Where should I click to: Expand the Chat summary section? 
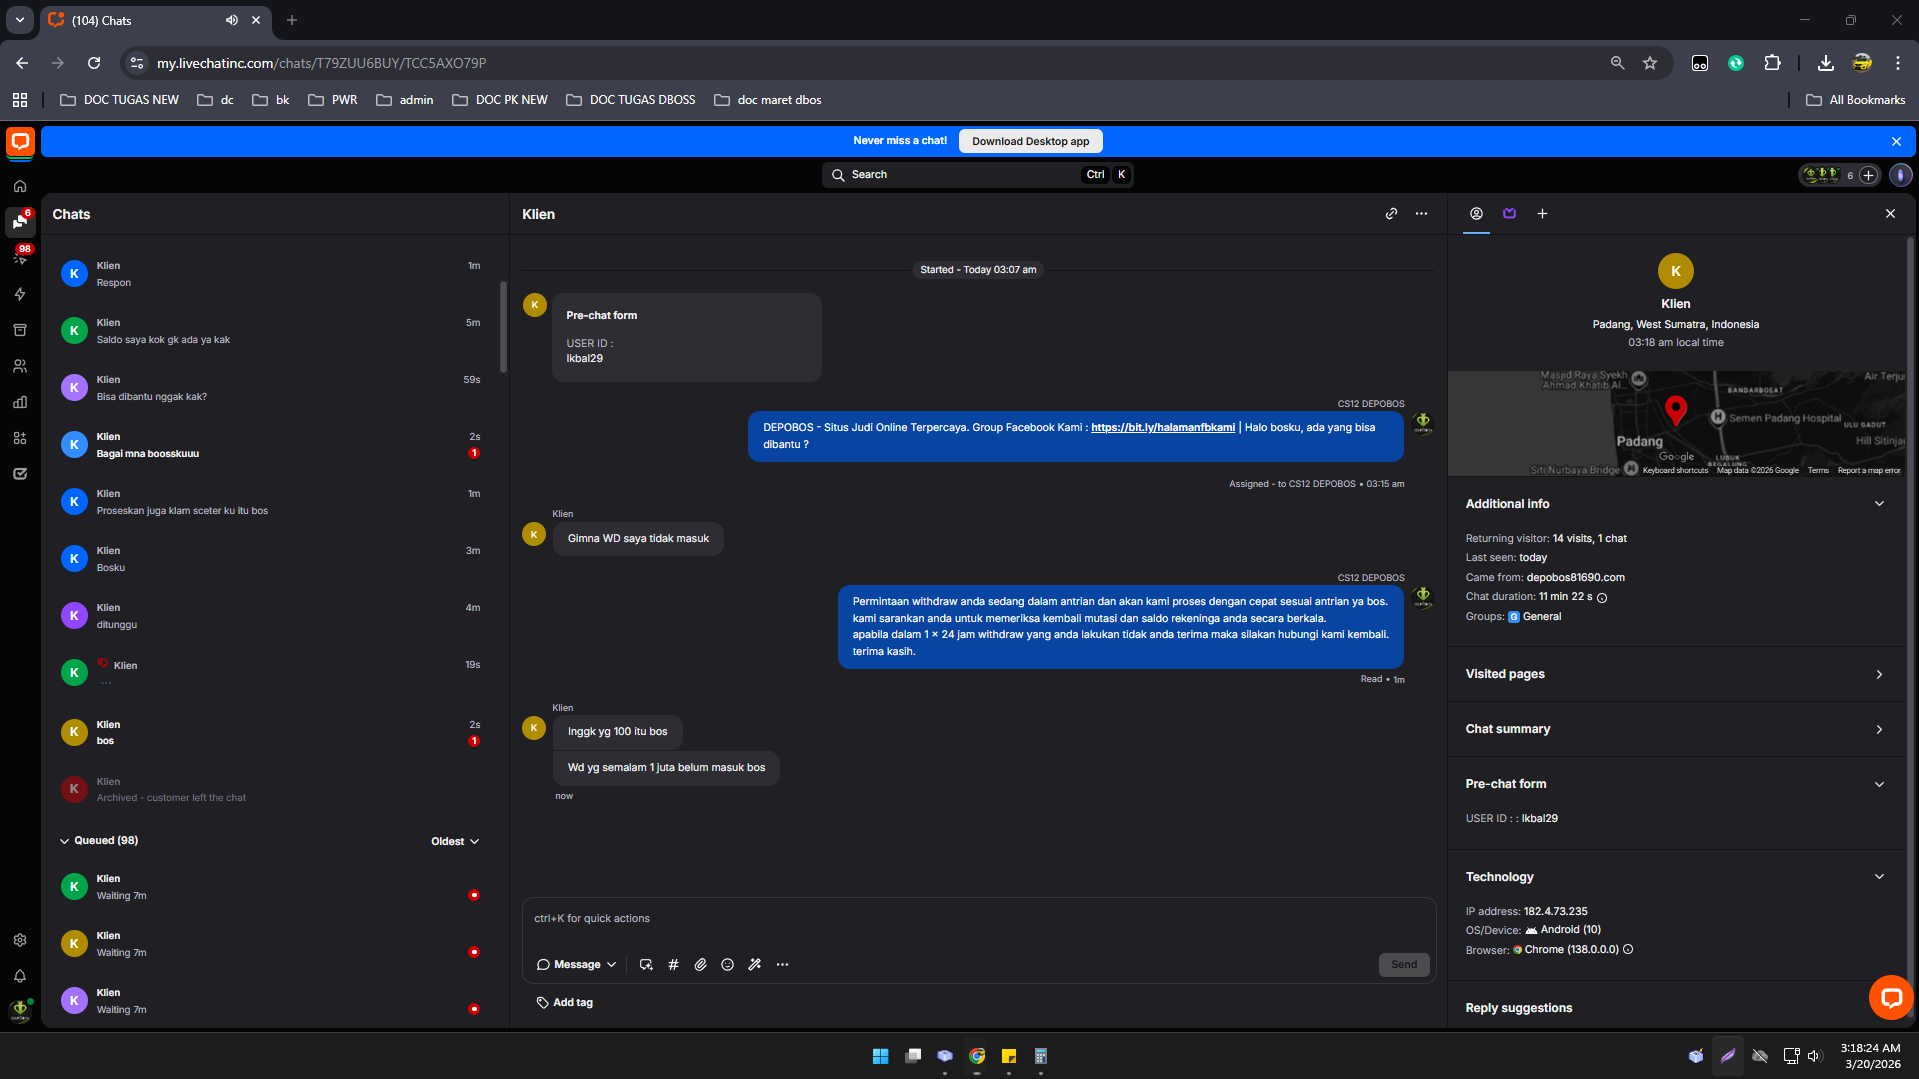tap(1879, 730)
